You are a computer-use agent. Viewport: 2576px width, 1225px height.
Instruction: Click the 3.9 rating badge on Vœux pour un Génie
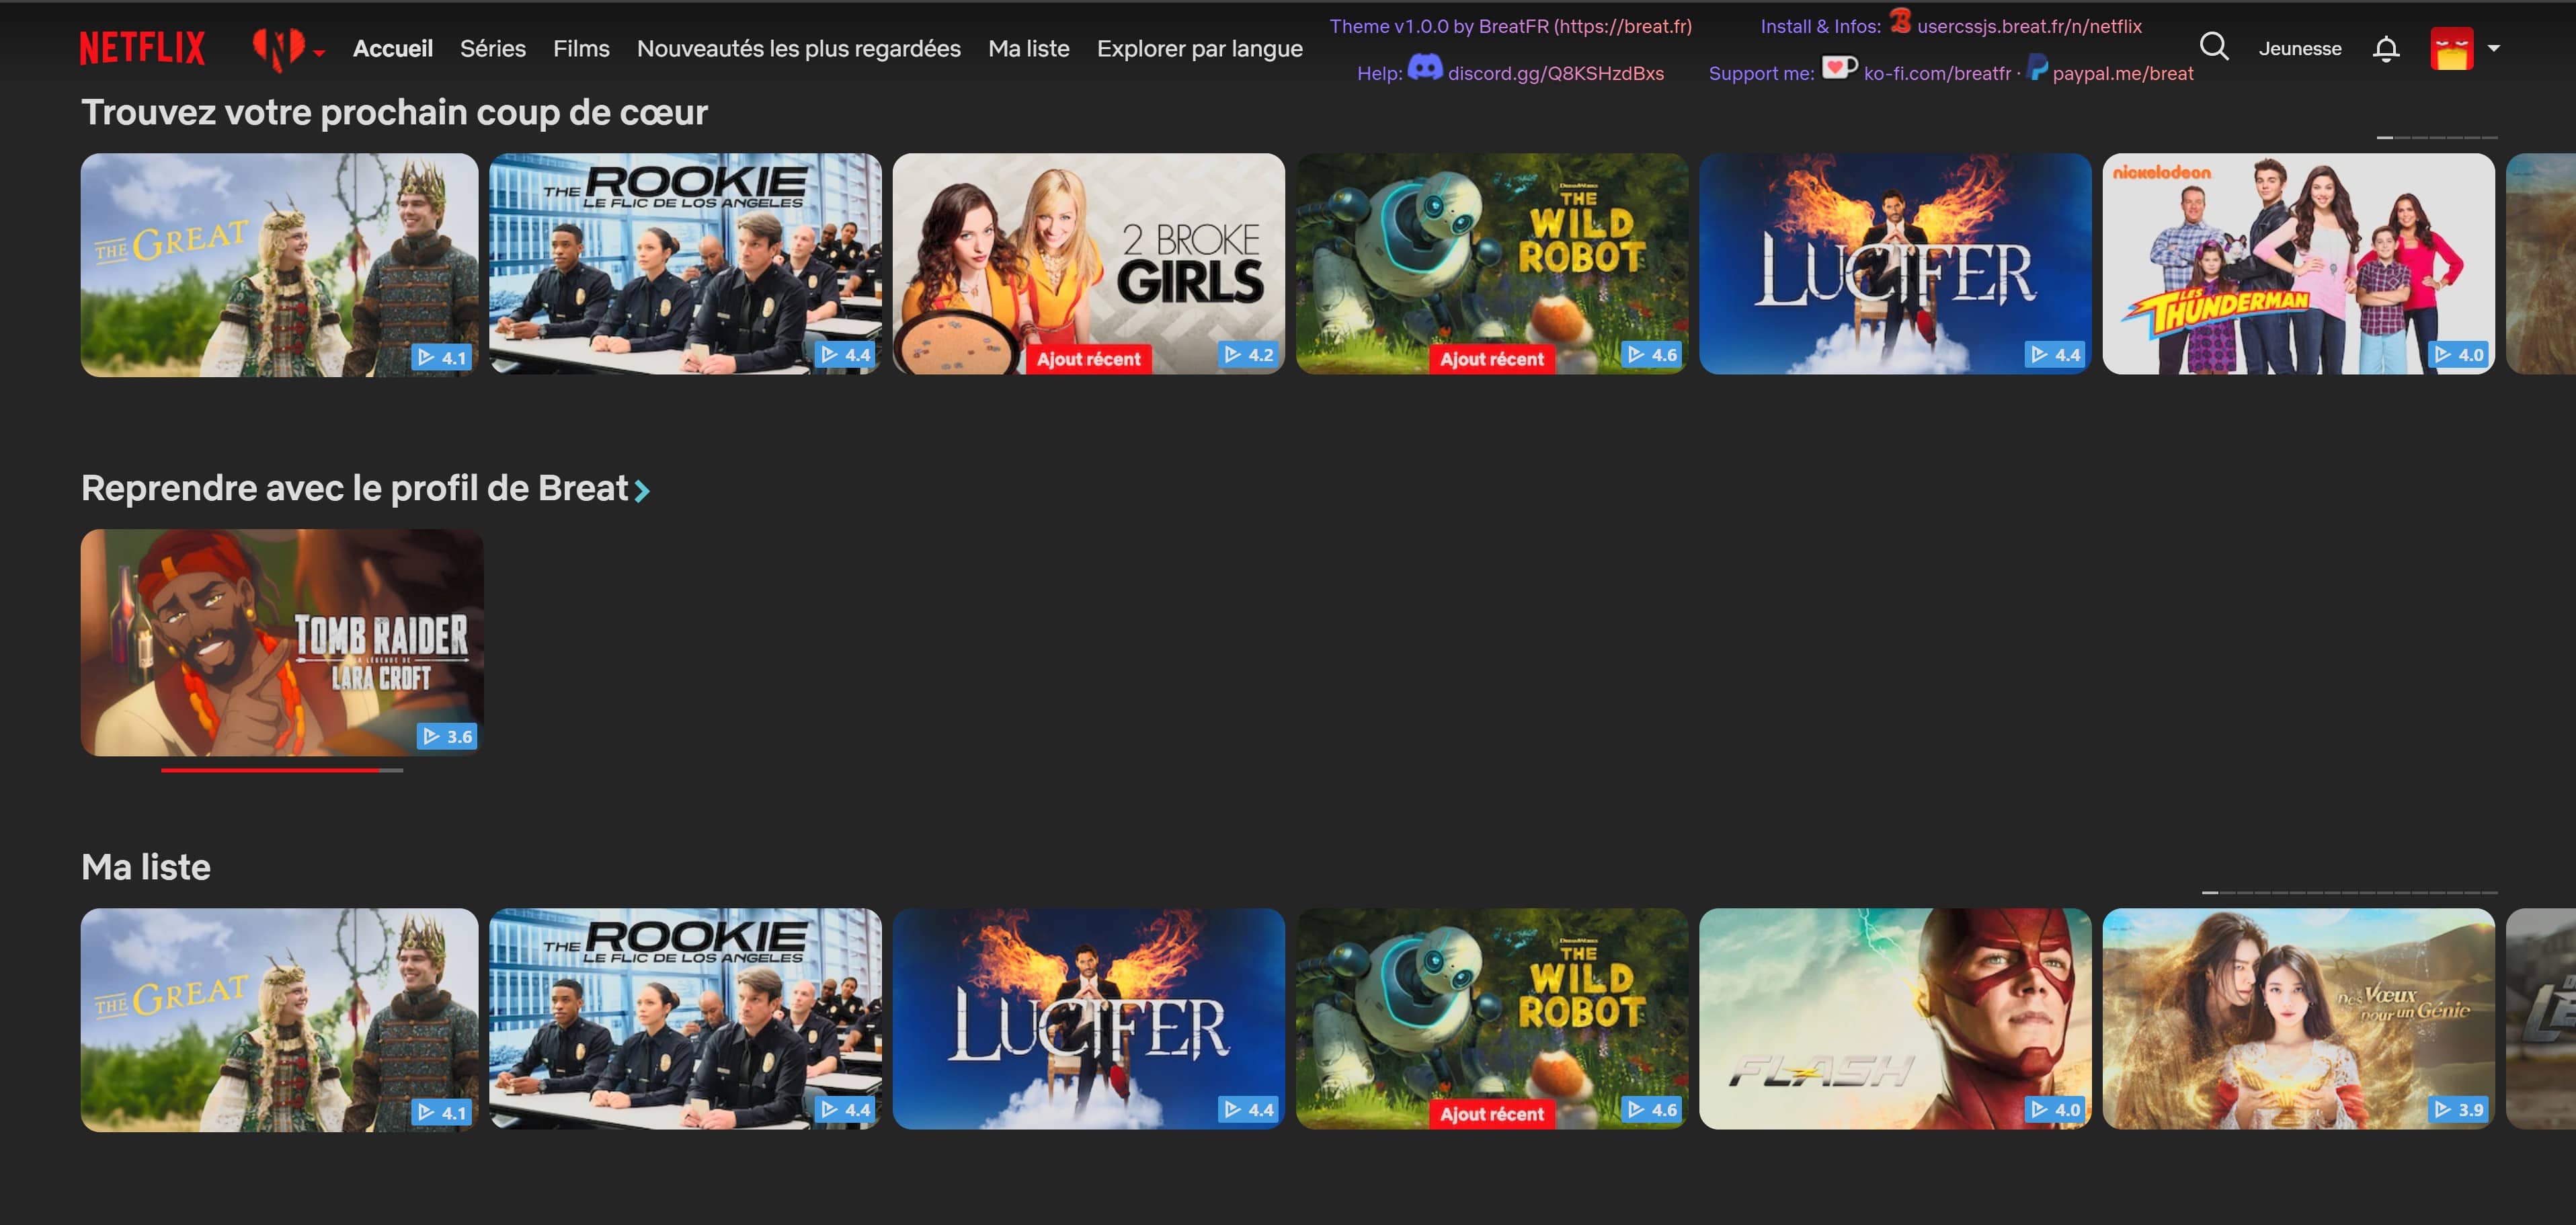tap(2459, 1109)
